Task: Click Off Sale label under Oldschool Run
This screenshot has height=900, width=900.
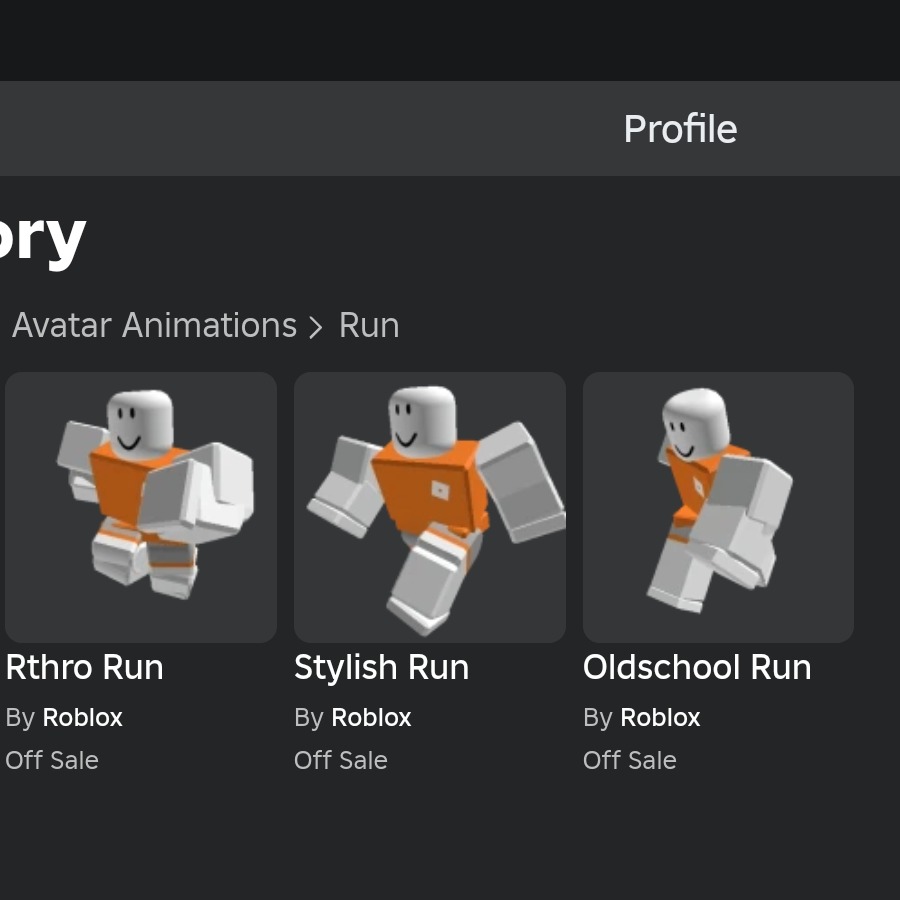Action: [x=630, y=760]
